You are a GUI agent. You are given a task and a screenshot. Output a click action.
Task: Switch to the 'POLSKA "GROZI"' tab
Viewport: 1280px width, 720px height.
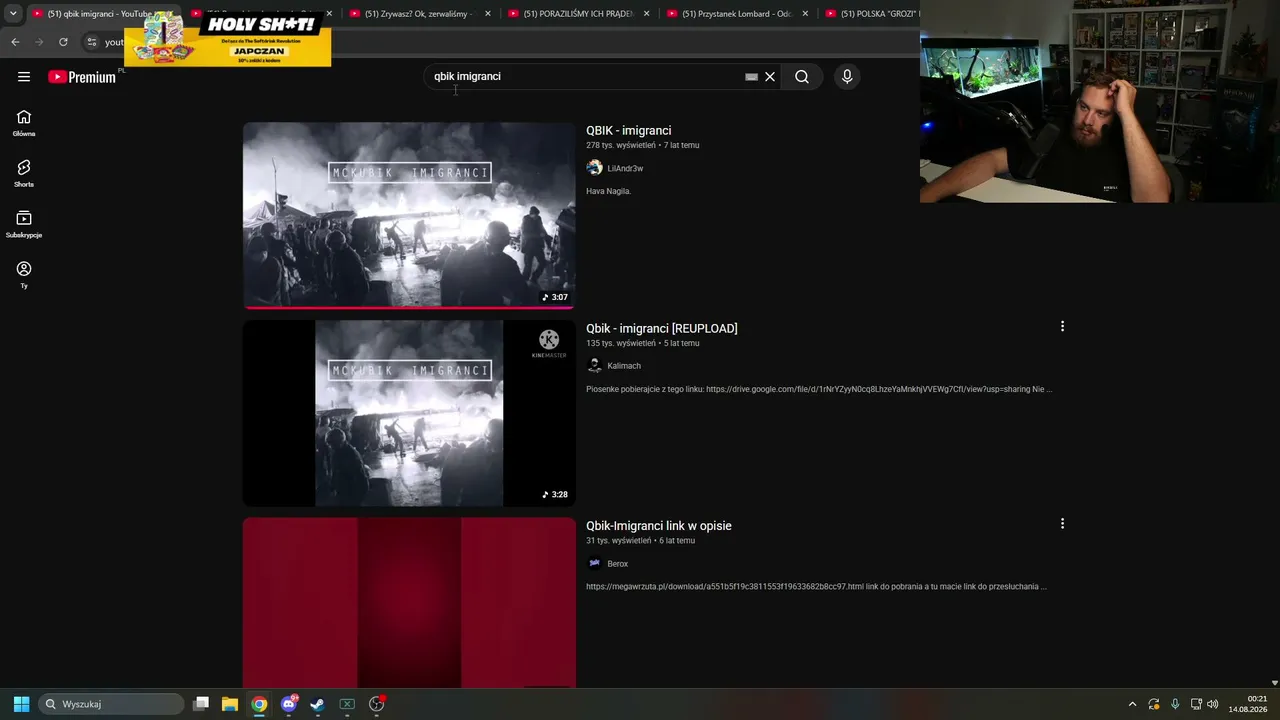(x=870, y=14)
